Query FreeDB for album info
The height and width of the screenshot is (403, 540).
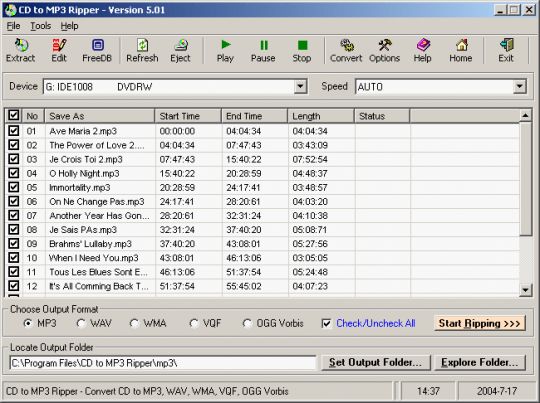point(97,51)
